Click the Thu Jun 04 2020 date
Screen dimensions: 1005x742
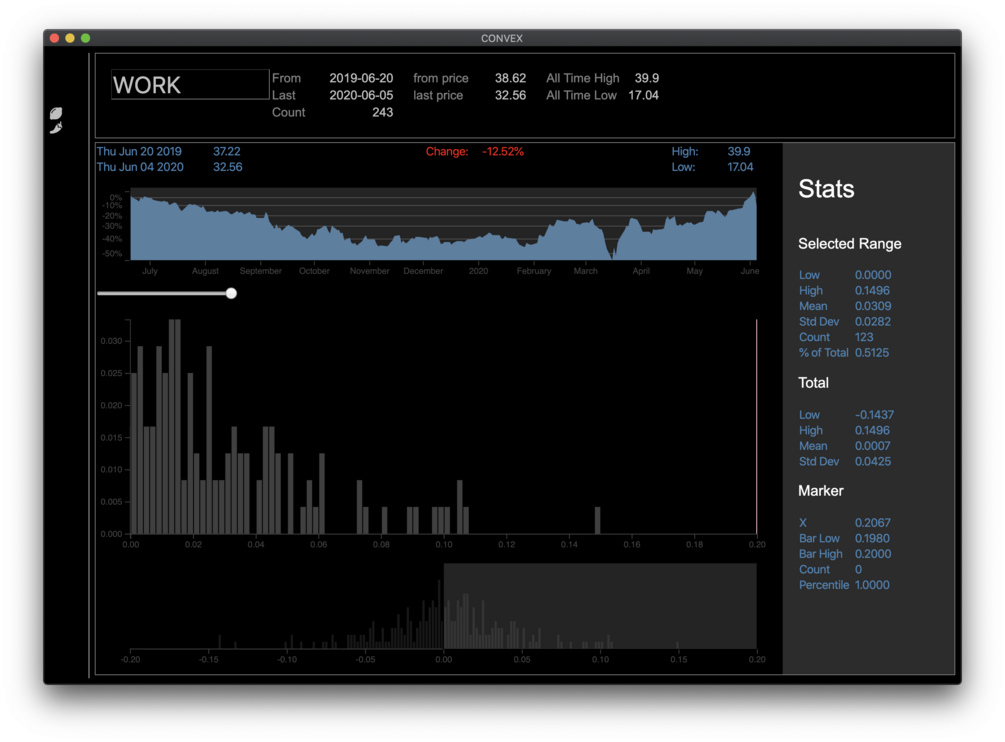click(x=140, y=167)
